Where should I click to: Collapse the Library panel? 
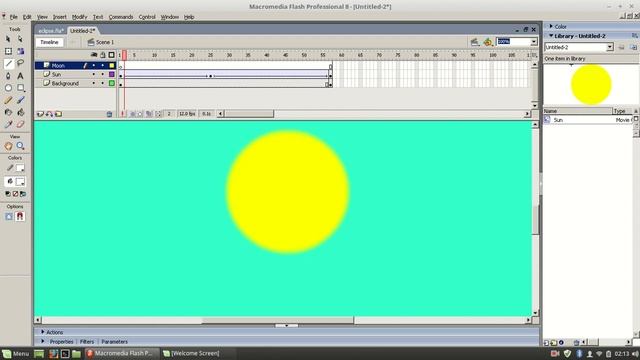[551, 36]
